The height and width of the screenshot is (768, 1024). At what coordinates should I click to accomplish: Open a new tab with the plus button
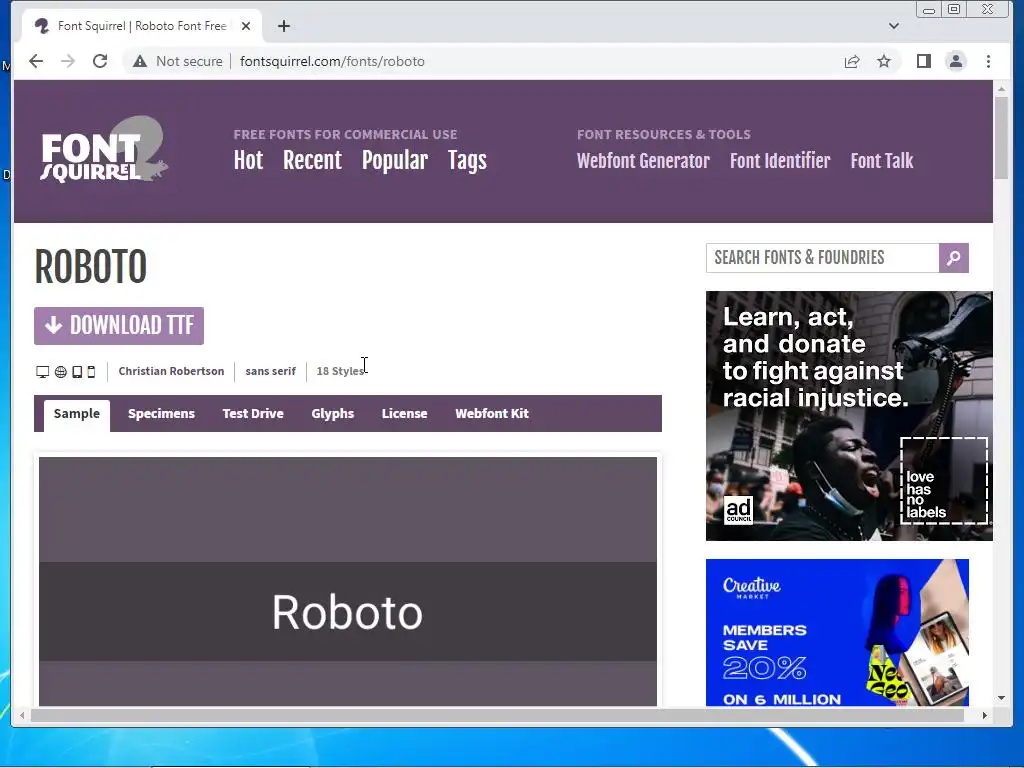pos(283,26)
